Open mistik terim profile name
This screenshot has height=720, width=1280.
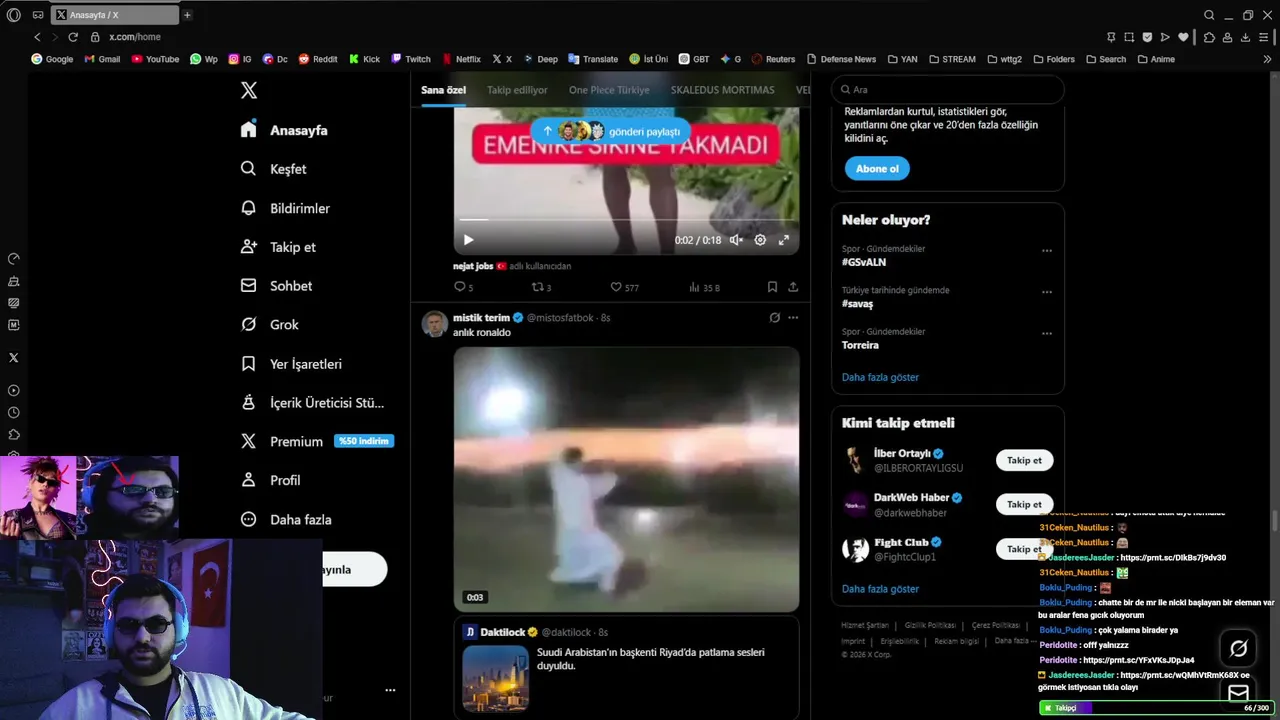[481, 318]
